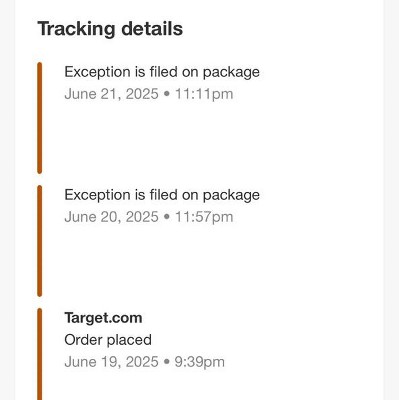
Task: Click the 9:39pm time label
Action: (199, 362)
